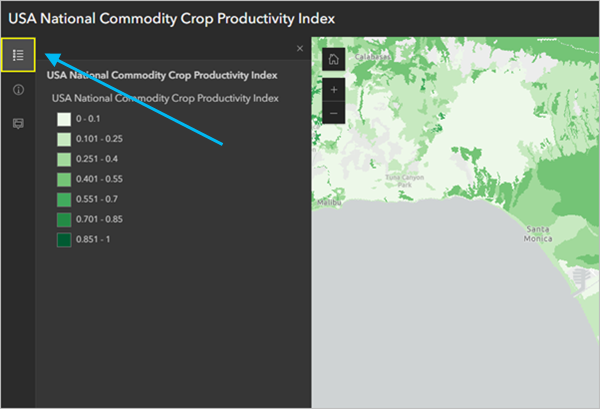Image resolution: width=600 pixels, height=409 pixels.
Task: Click the layer name under legend heading
Action: tap(164, 98)
